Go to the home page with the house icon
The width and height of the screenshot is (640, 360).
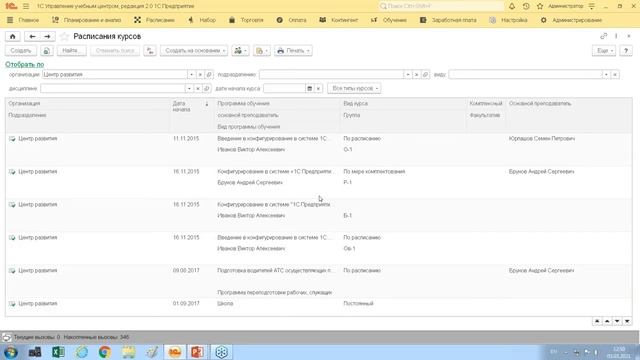coord(13,36)
